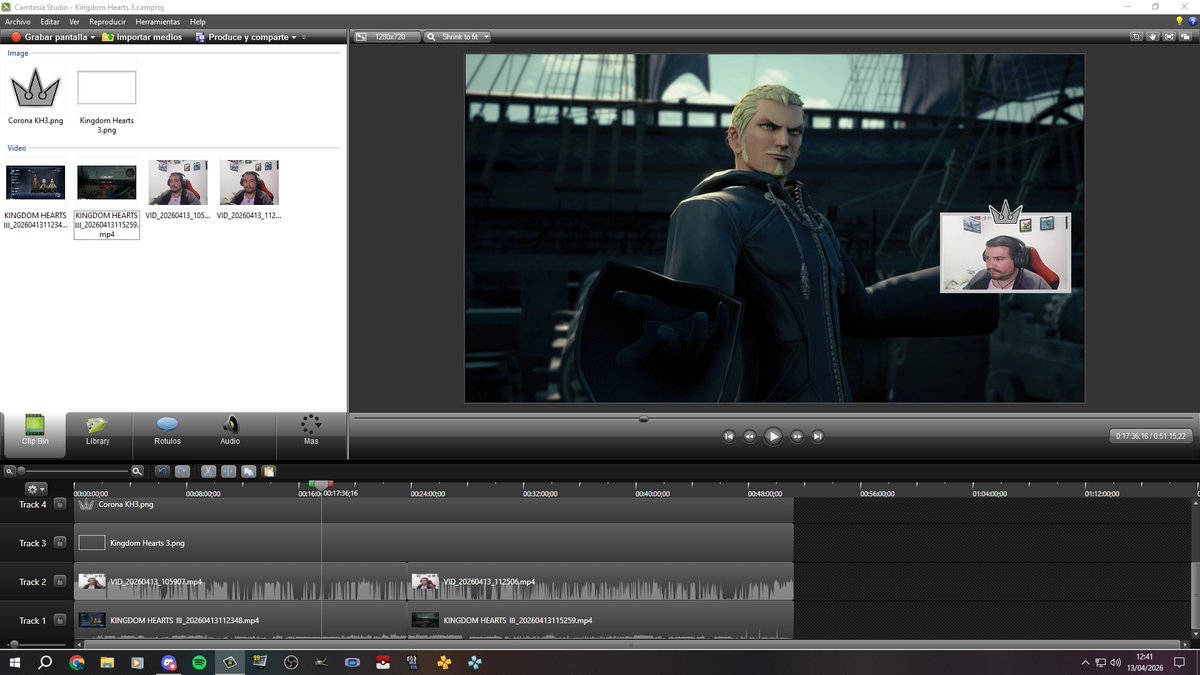Viewport: 1200px width, 675px height.
Task: Open the Ver menu
Action: pyautogui.click(x=74, y=21)
